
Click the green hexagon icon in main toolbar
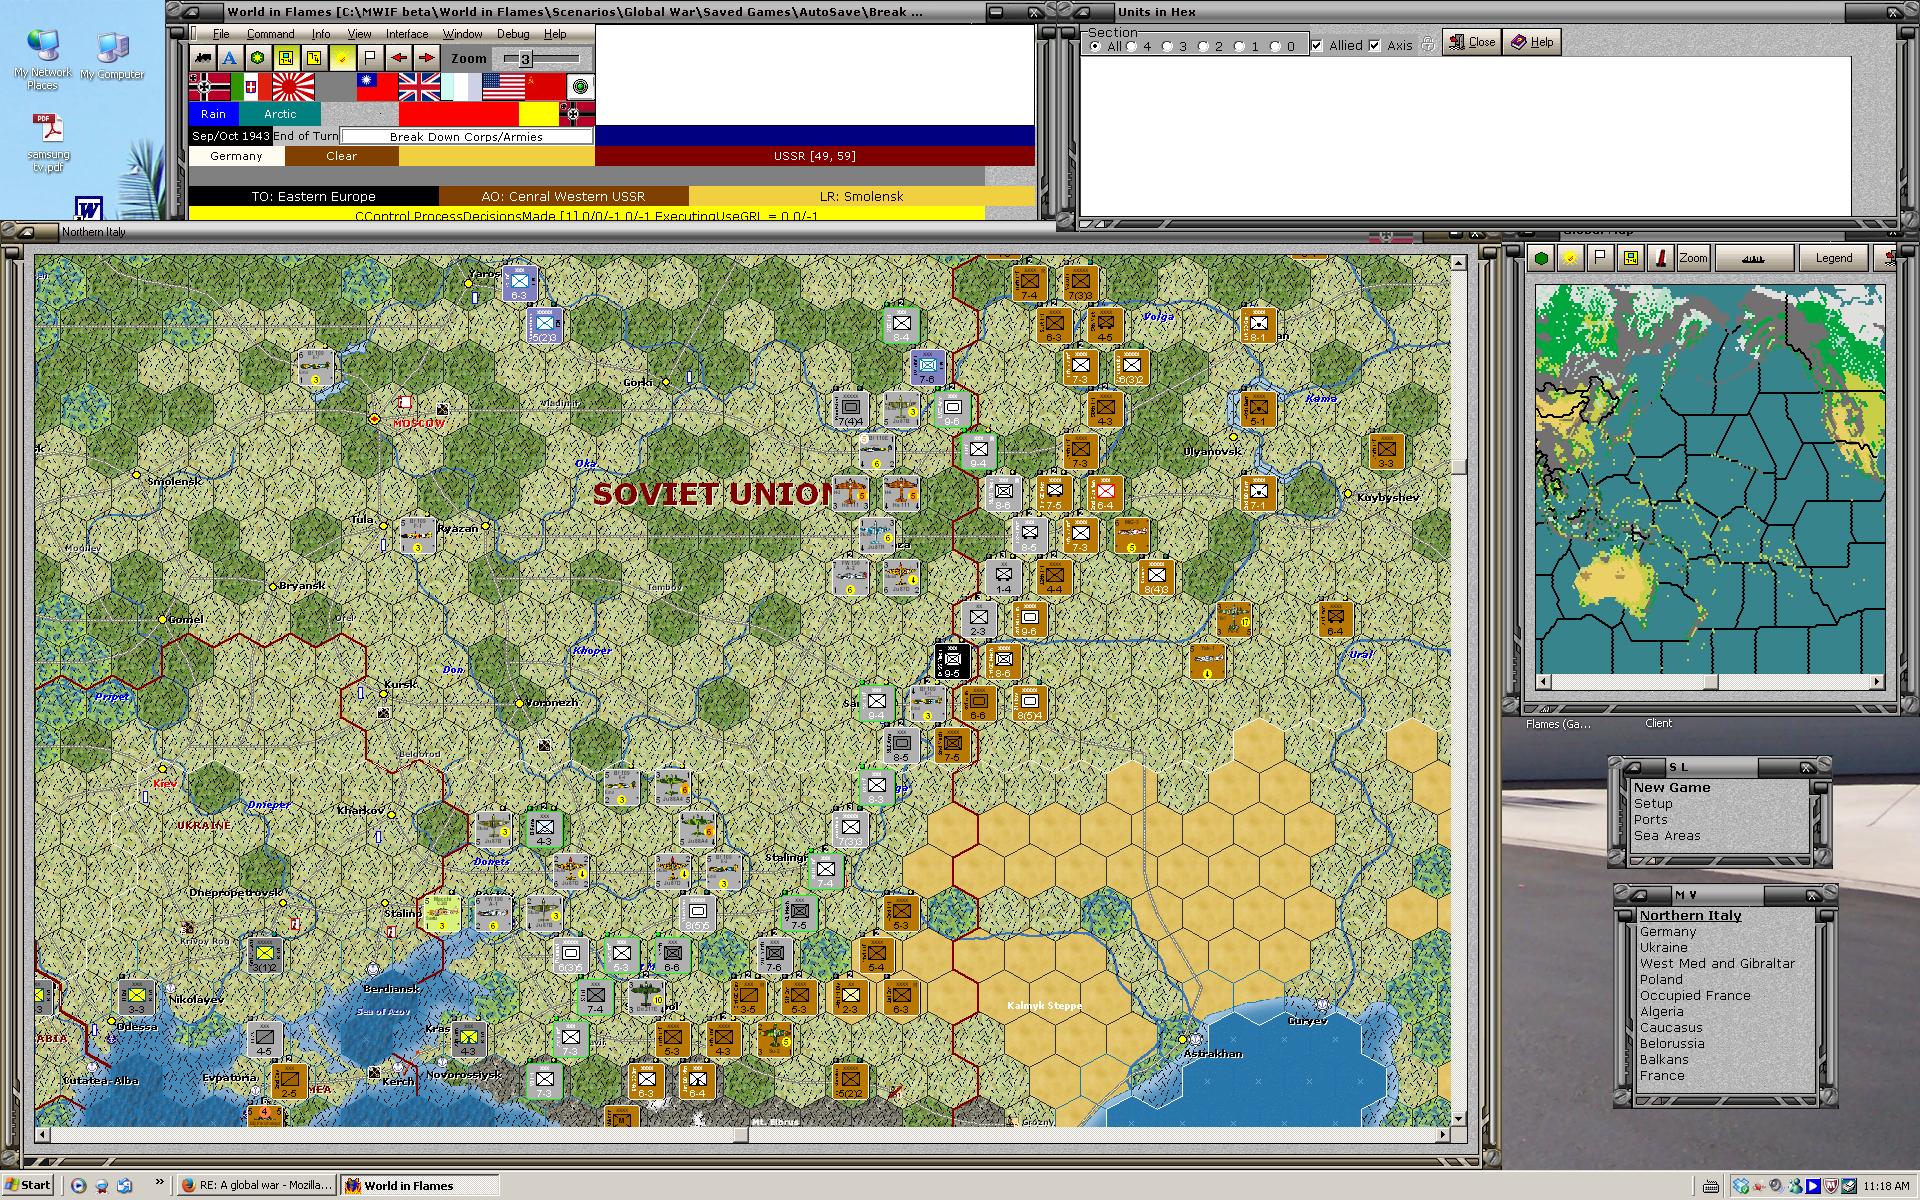point(258,58)
